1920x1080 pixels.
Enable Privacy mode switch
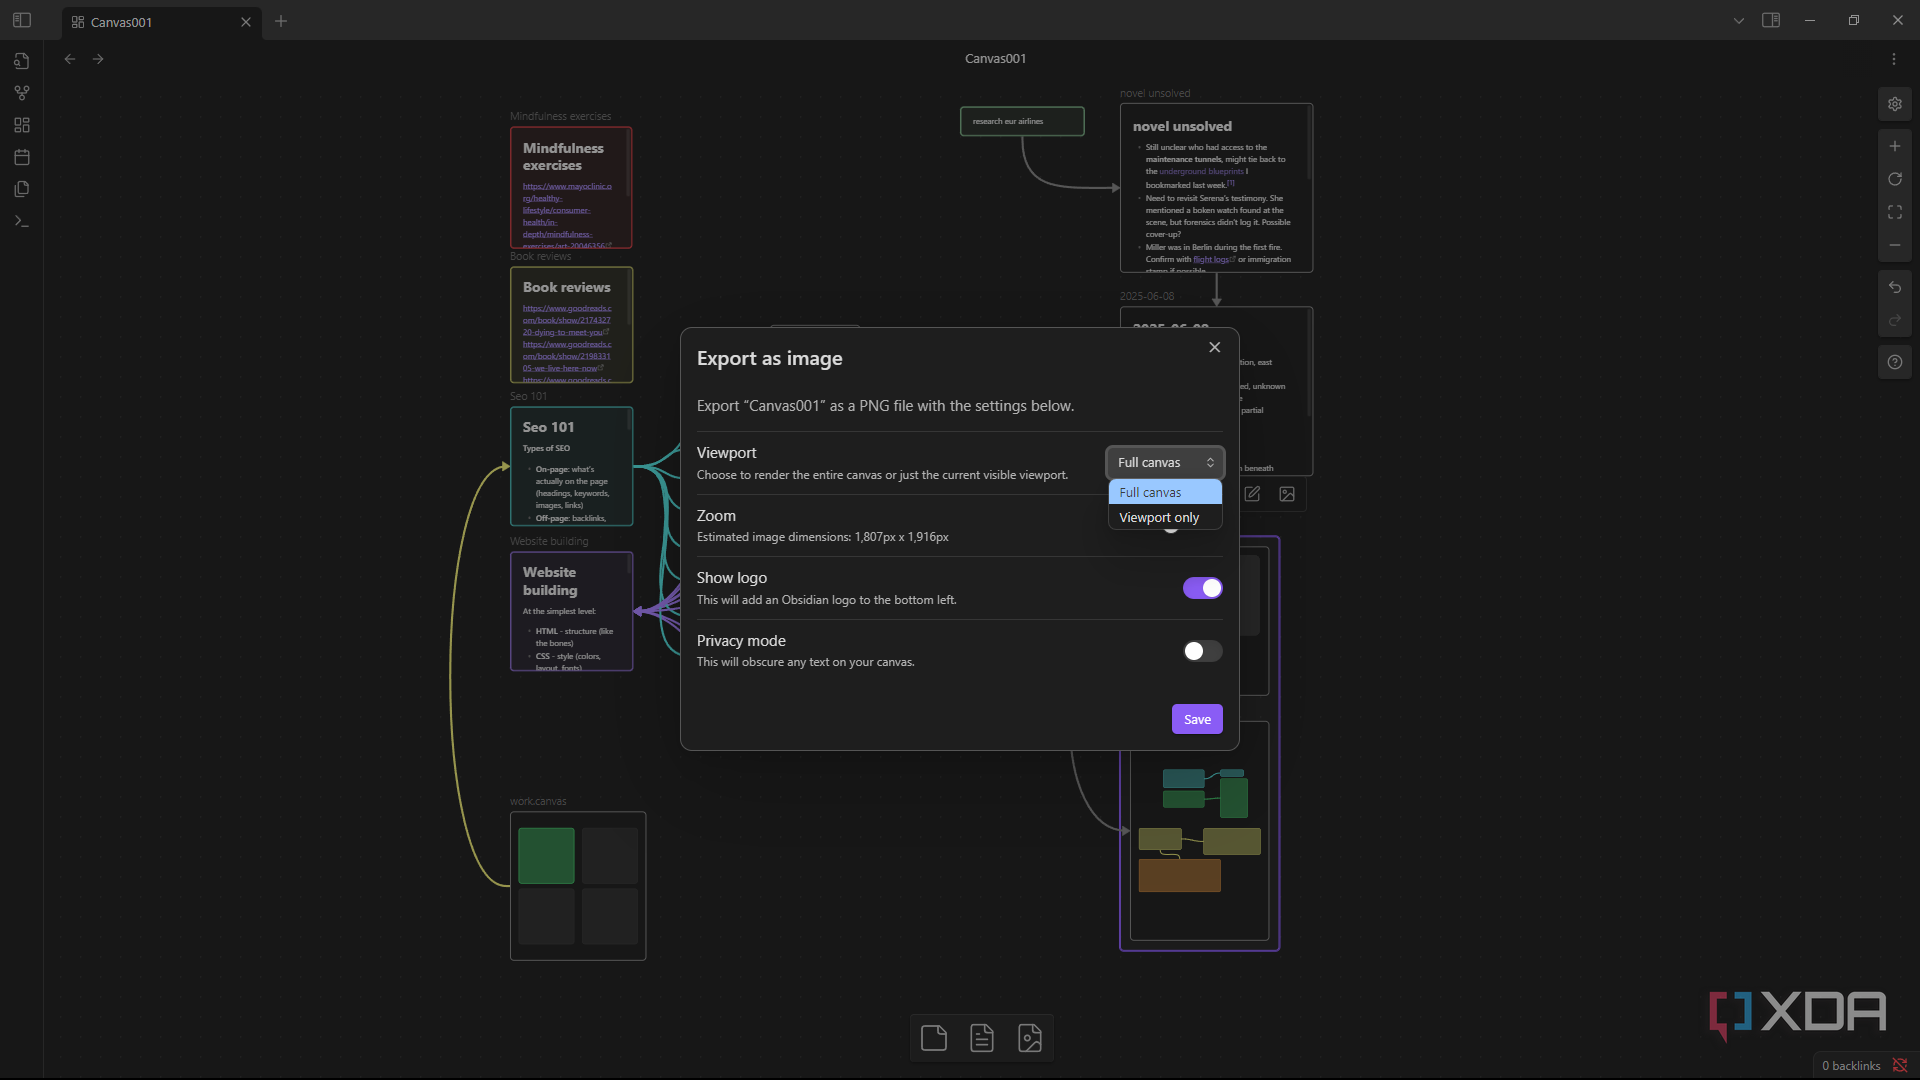point(1203,651)
